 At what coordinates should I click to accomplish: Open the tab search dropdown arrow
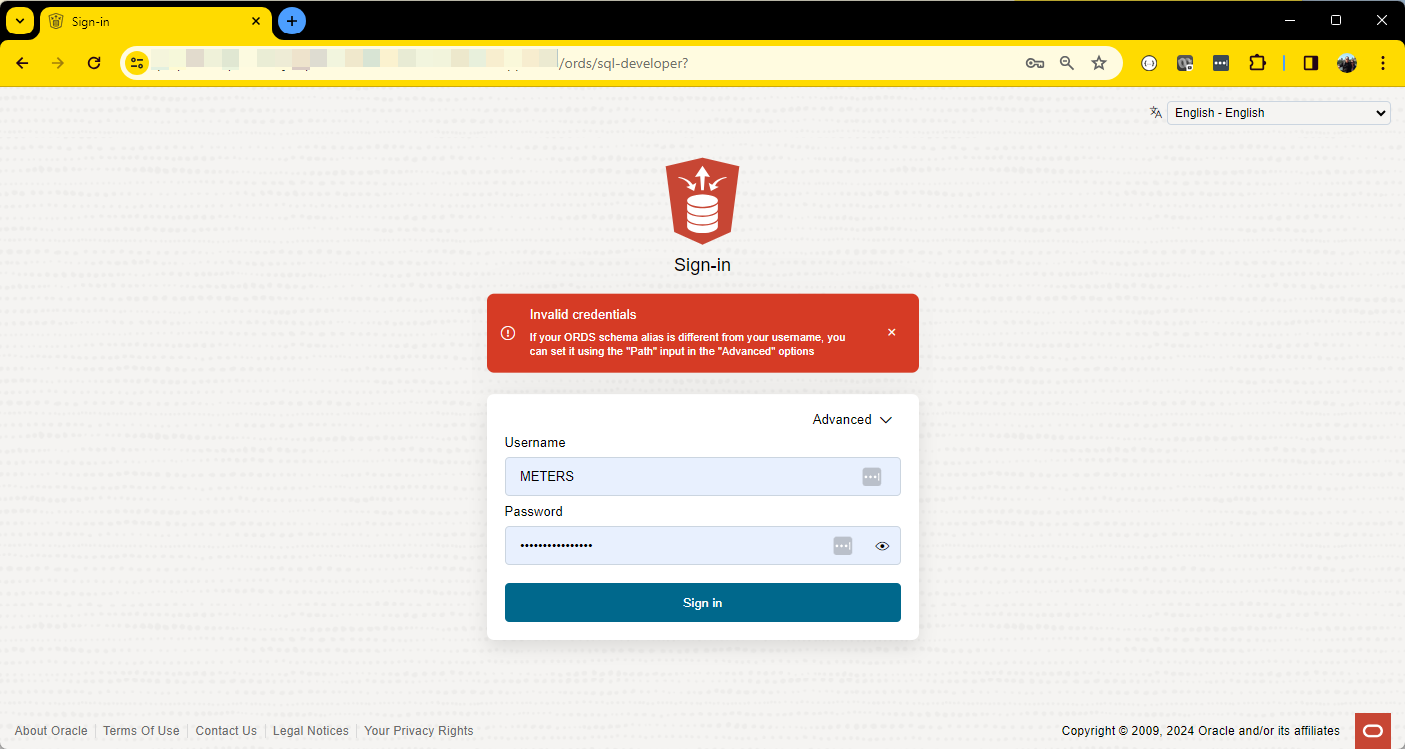[20, 21]
